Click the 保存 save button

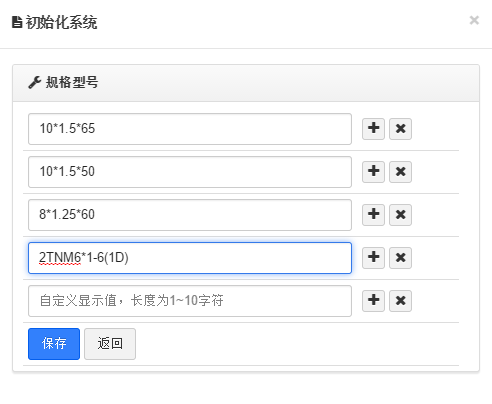coord(54,344)
